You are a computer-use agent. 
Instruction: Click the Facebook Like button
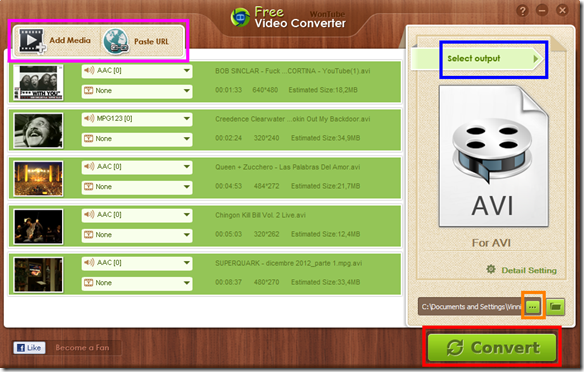pyautogui.click(x=29, y=347)
